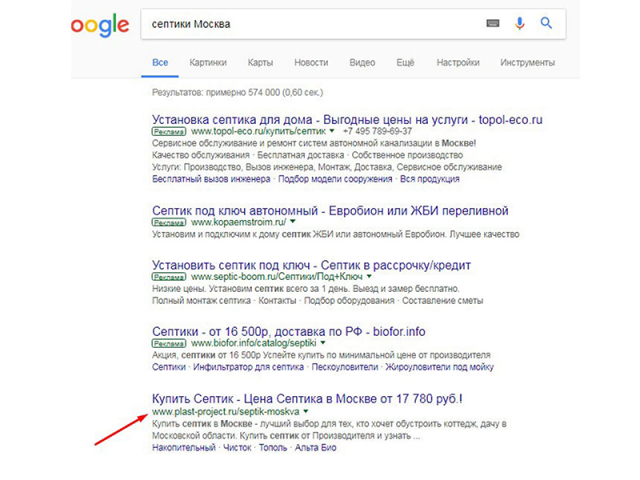
Task: Click 'Тополь' sitelink
Action: 273,447
